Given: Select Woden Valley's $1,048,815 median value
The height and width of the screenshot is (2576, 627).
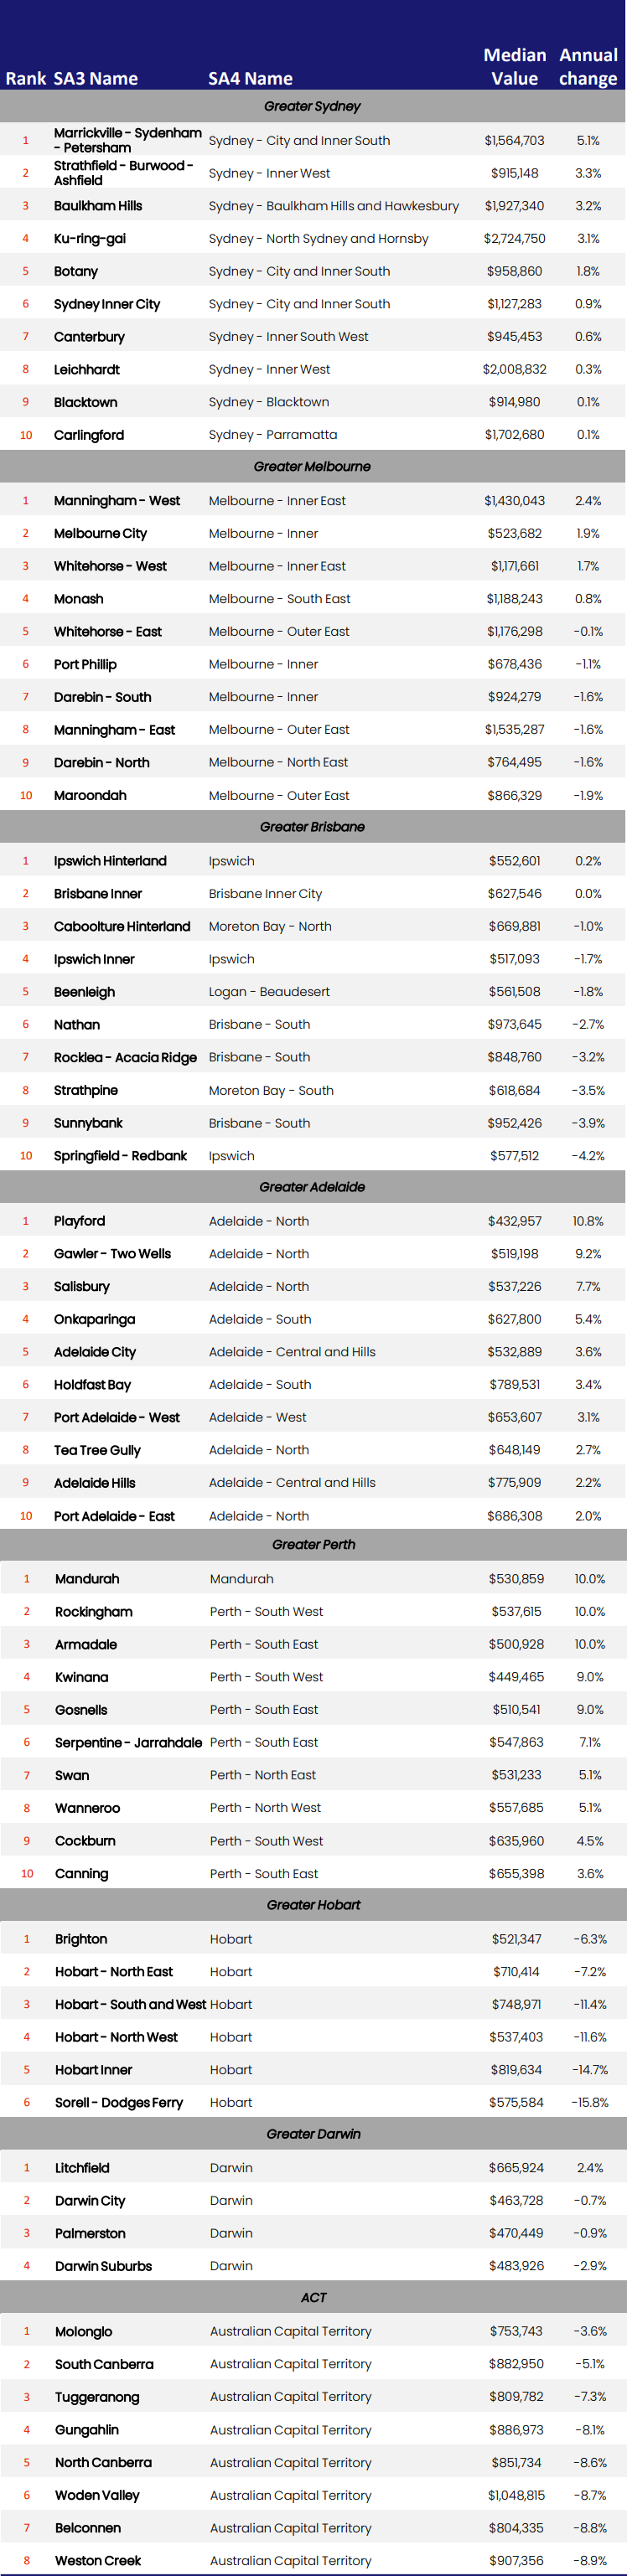Looking at the screenshot, I should coord(516,2495).
